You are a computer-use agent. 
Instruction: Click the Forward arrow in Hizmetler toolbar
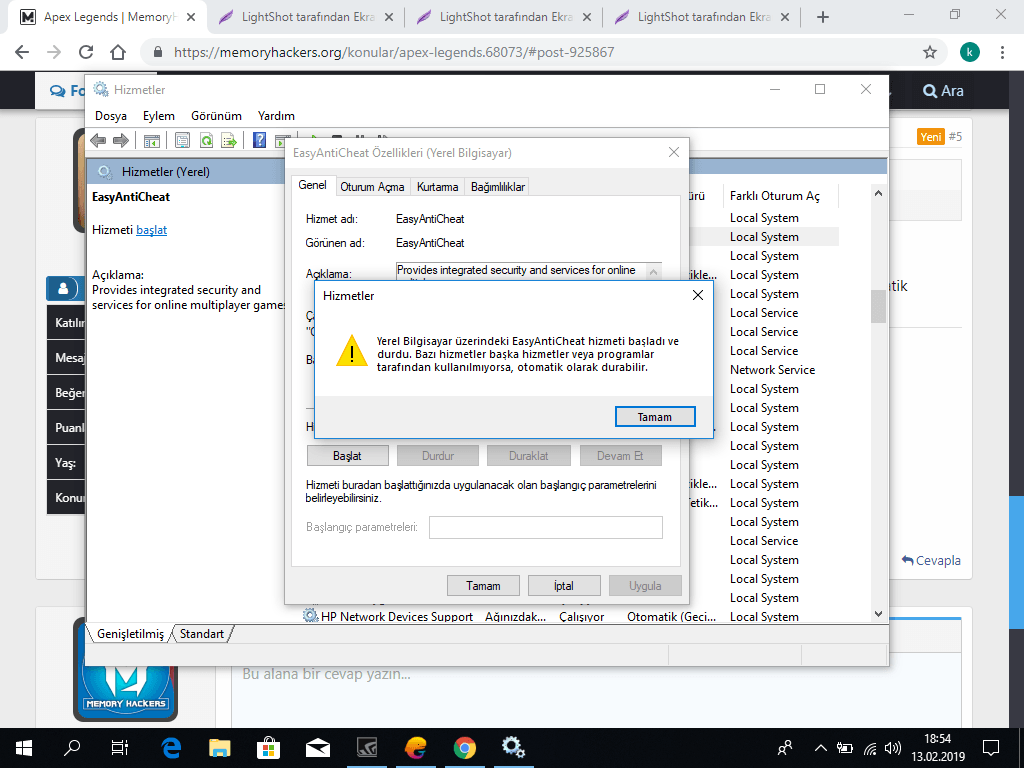coord(121,140)
